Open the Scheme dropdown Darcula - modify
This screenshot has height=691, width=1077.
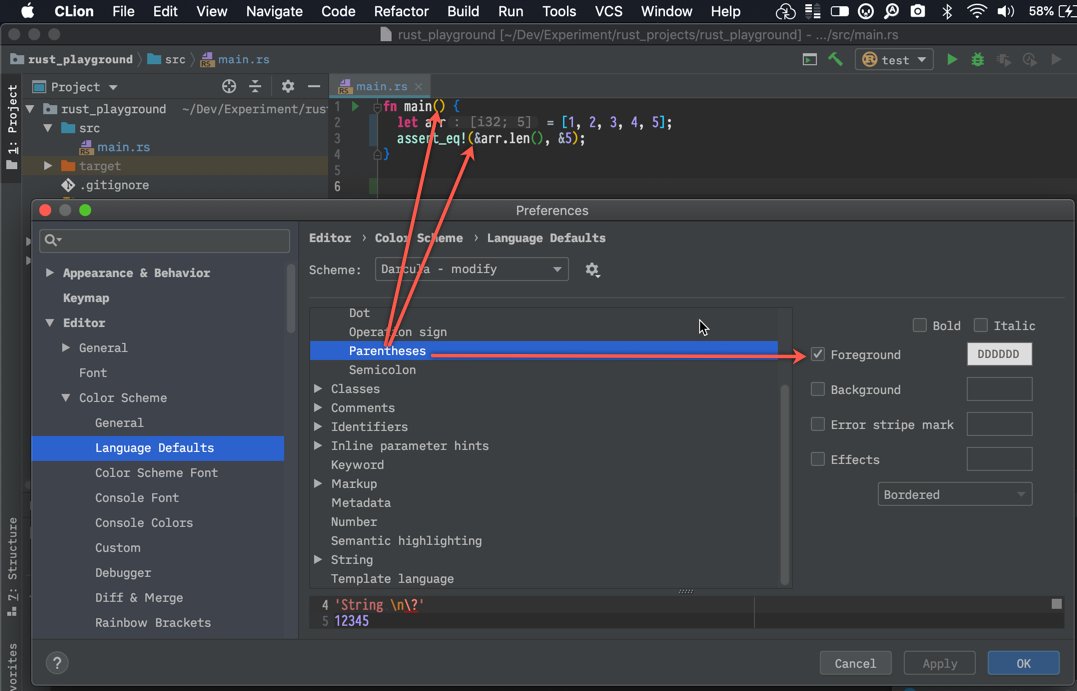(x=471, y=269)
